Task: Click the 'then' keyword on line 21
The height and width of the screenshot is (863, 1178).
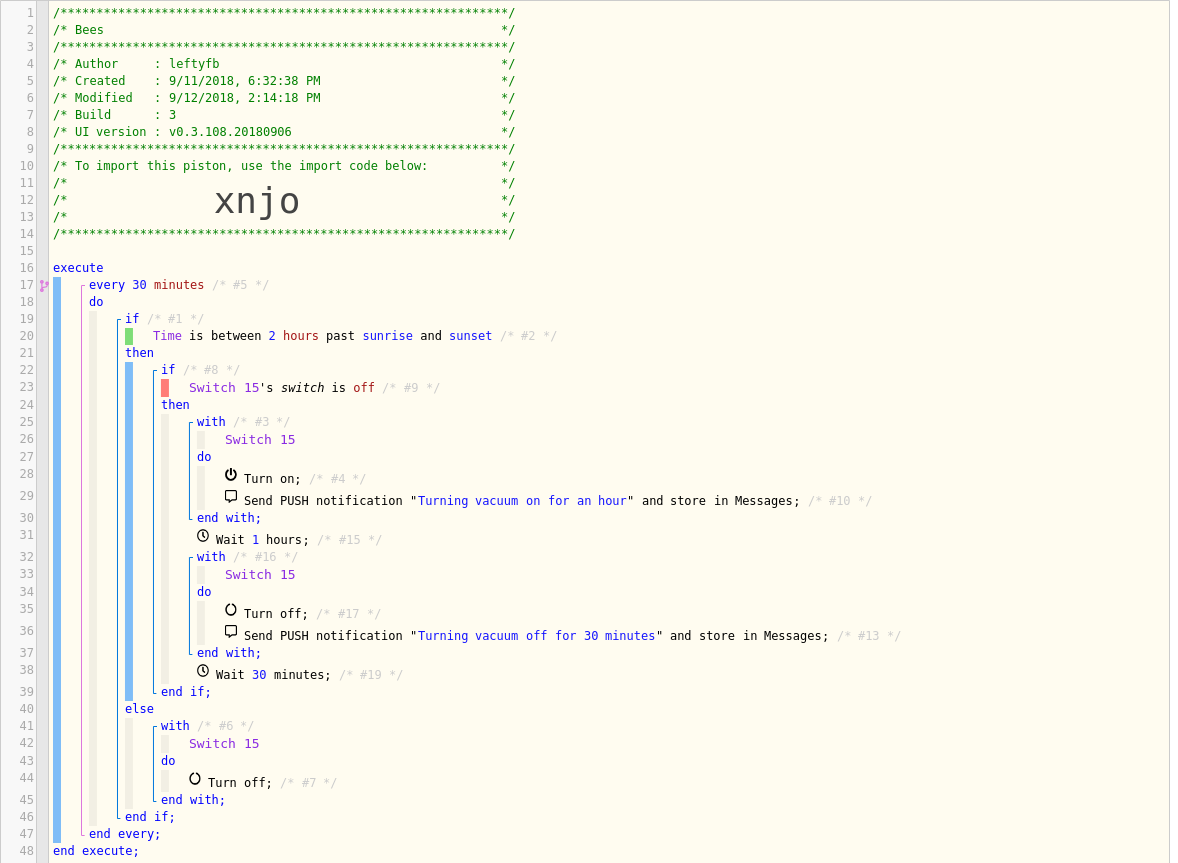Action: click(x=140, y=352)
